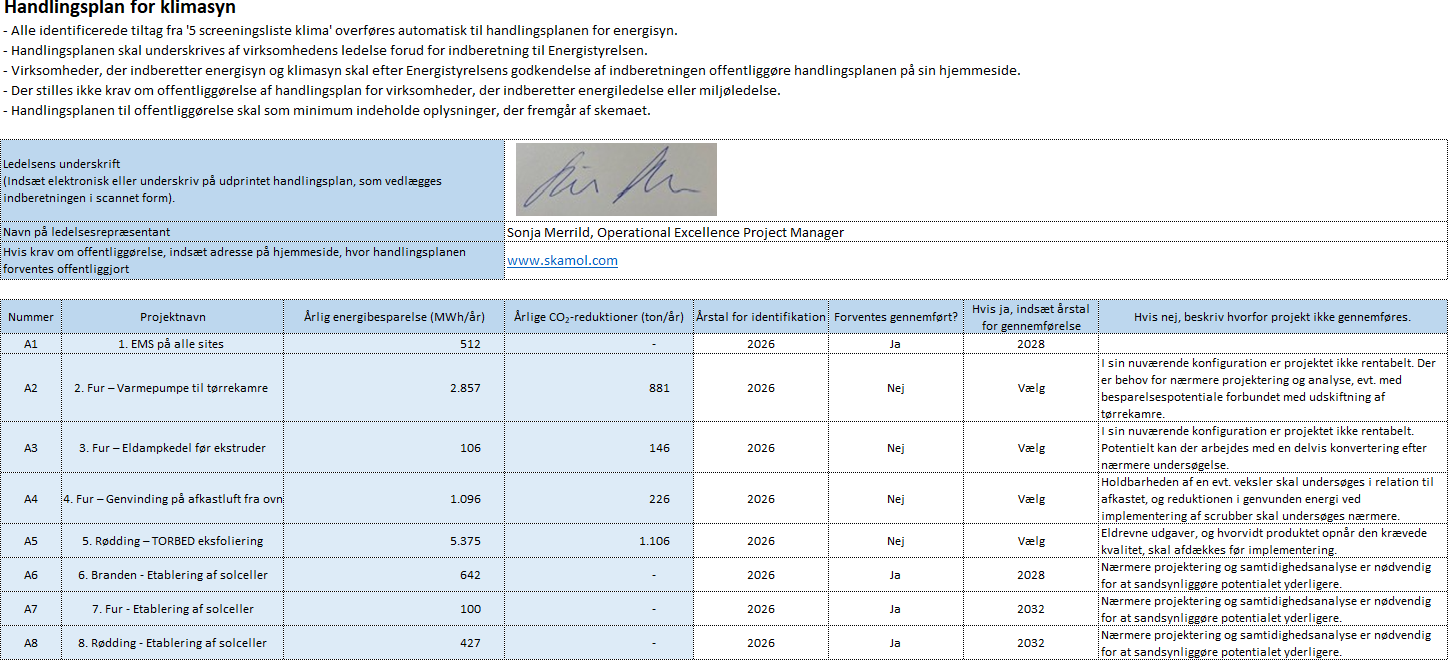Select CO2 reduction value 146
Screen dimensions: 1448x660
(x=599, y=448)
